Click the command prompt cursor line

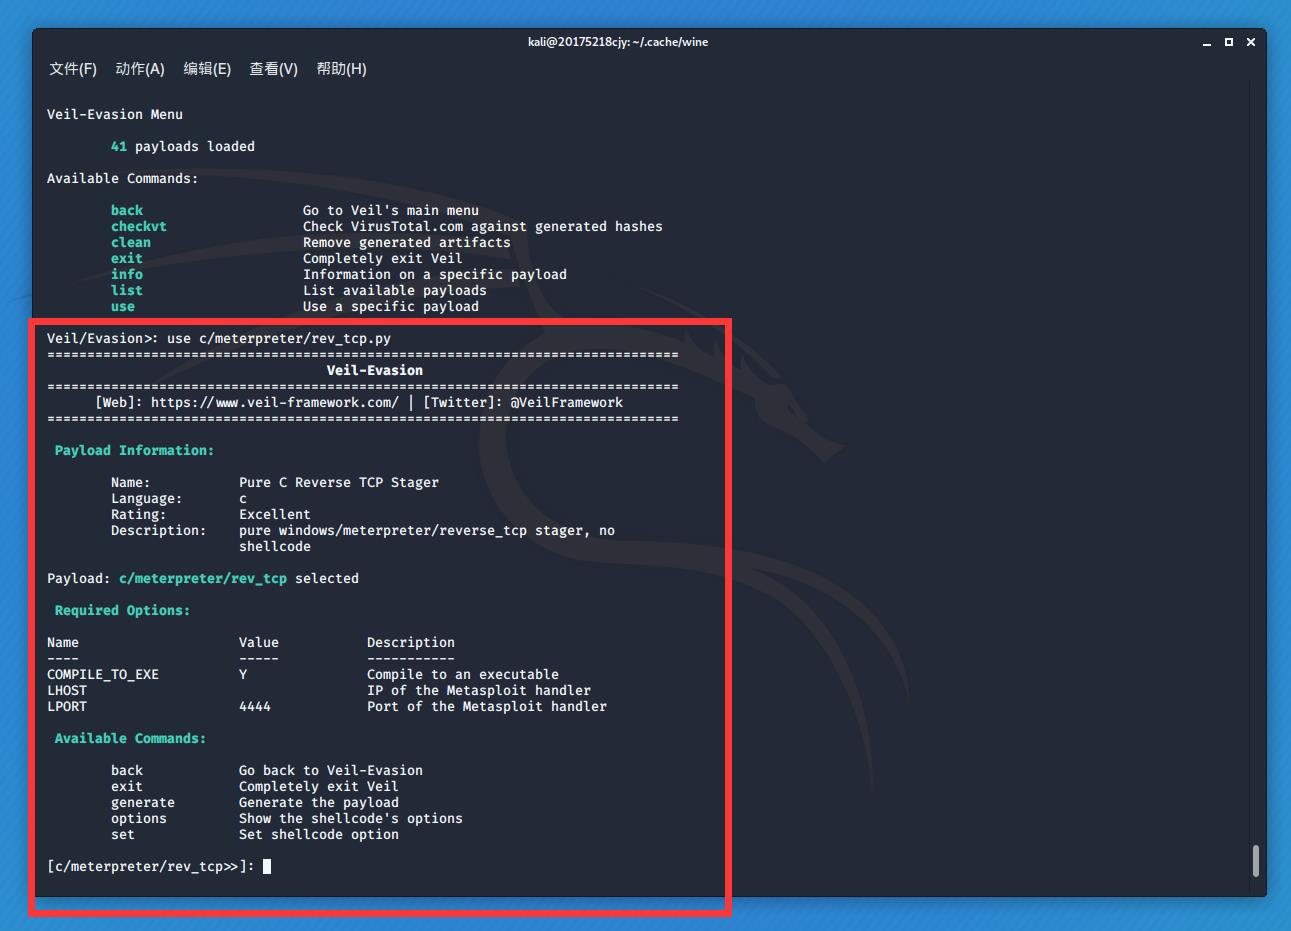pyautogui.click(x=159, y=866)
